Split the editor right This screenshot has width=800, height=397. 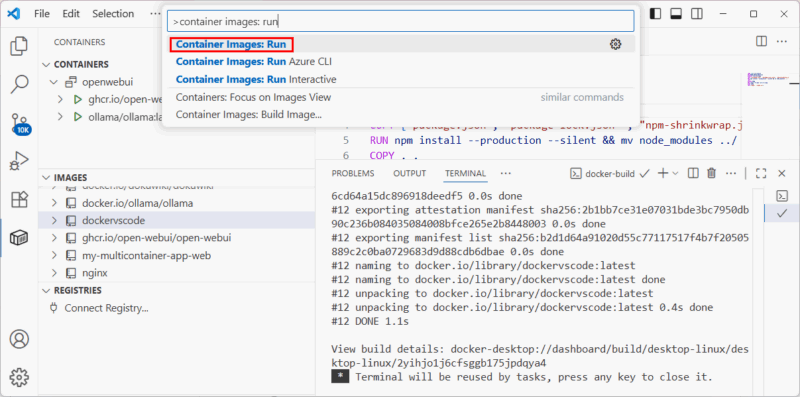pos(761,41)
